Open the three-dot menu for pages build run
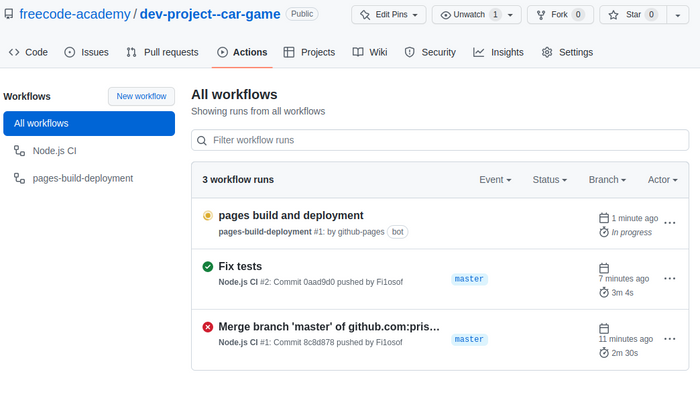This screenshot has width=700, height=396. [670, 223]
